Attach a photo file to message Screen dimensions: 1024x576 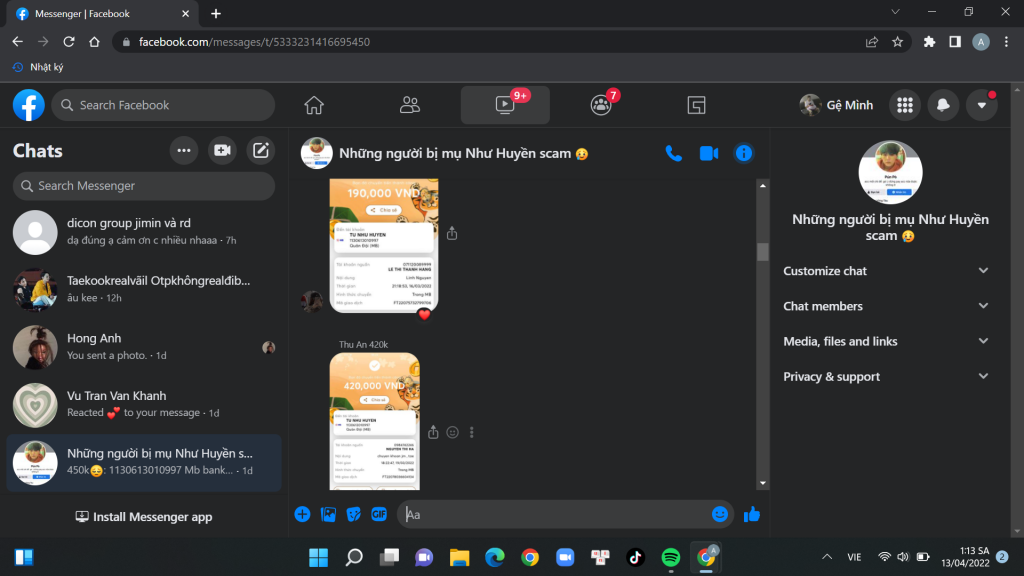(328, 514)
